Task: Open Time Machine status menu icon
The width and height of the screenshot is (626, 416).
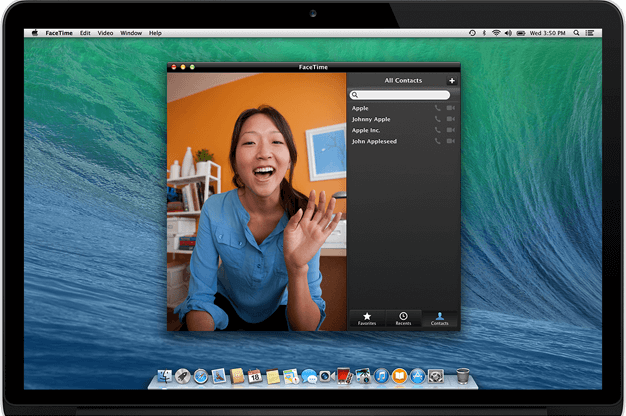Action: [x=472, y=33]
